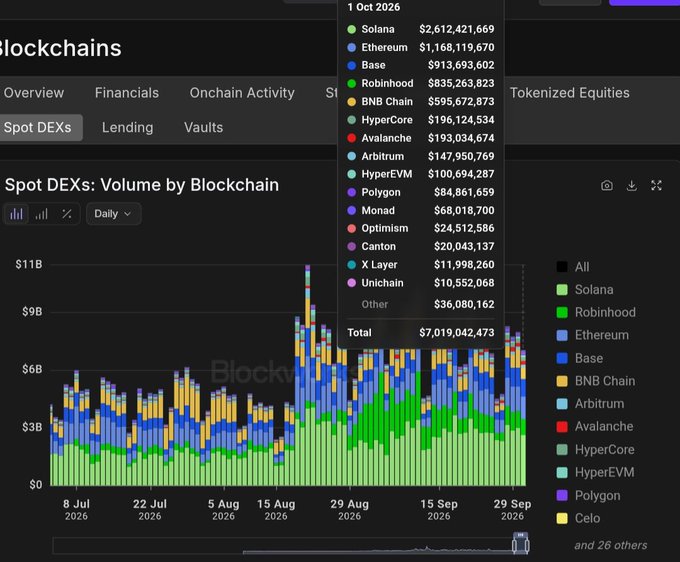The image size is (680, 562).
Task: Click the '1 Oct 2026' tooltip date
Action: 374,7
